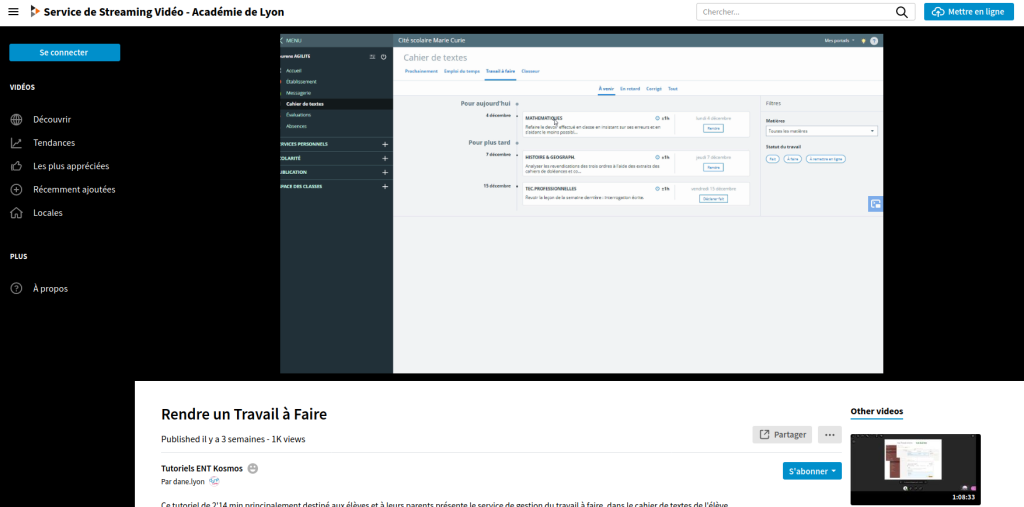
Task: Click the thumbs-up icon for Les plus appréciées
Action: coord(16,166)
